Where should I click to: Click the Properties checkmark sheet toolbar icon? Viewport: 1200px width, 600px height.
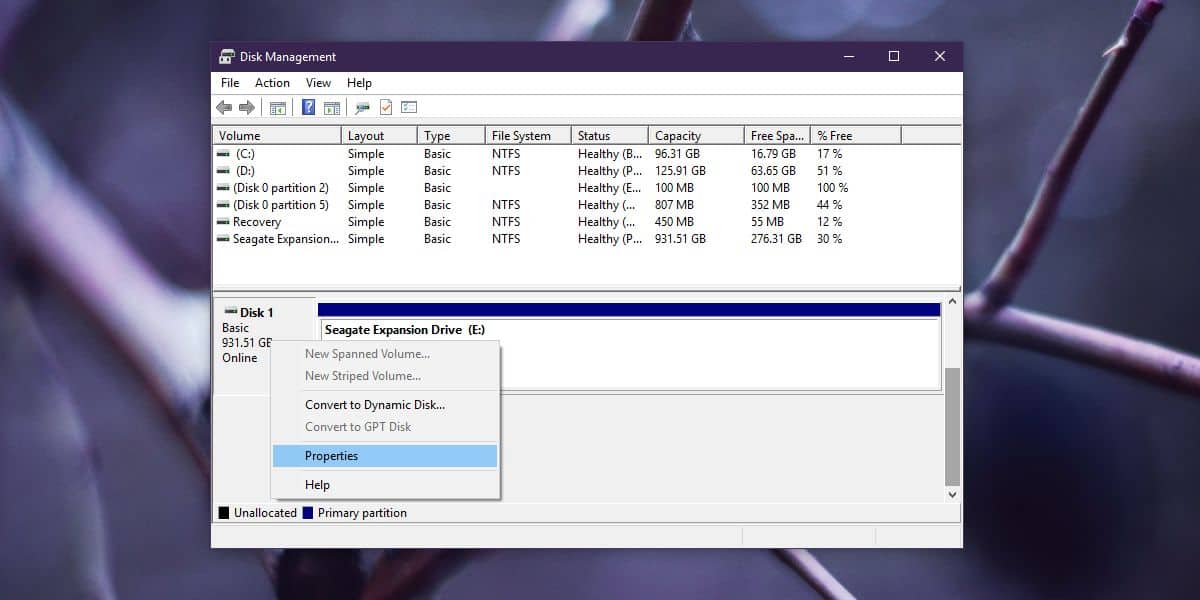click(386, 108)
